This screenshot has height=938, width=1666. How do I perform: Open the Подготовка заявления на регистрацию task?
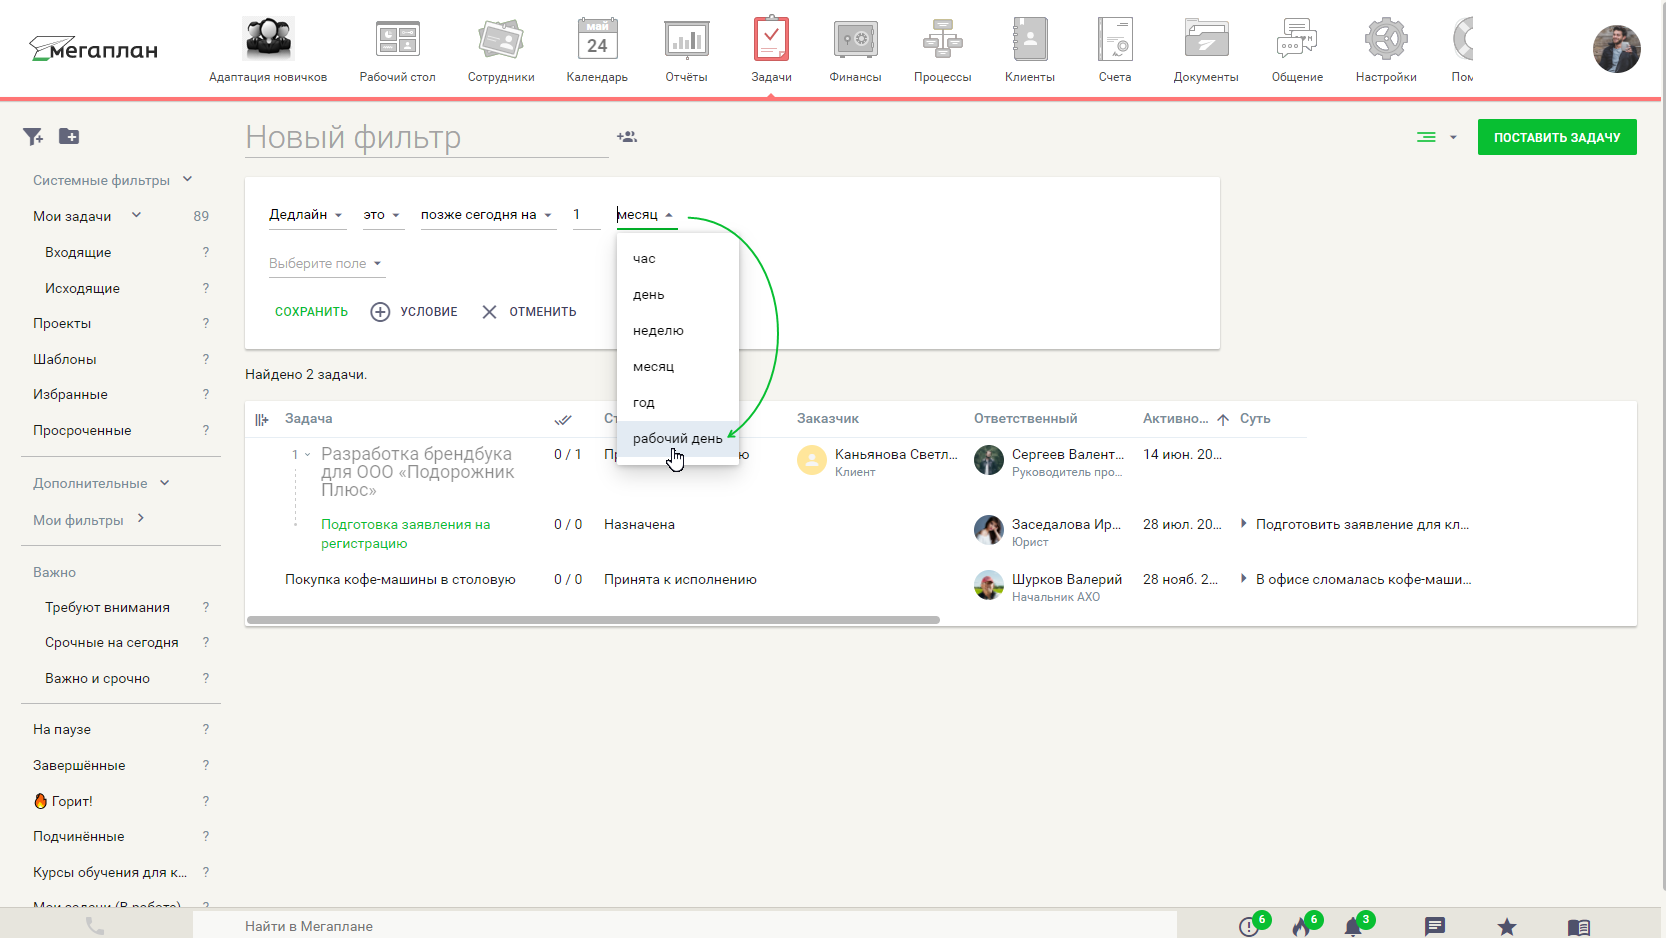coord(405,534)
